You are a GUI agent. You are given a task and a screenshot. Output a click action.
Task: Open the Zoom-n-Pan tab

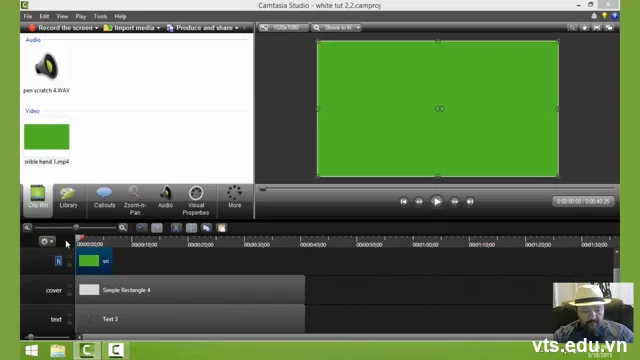point(135,200)
